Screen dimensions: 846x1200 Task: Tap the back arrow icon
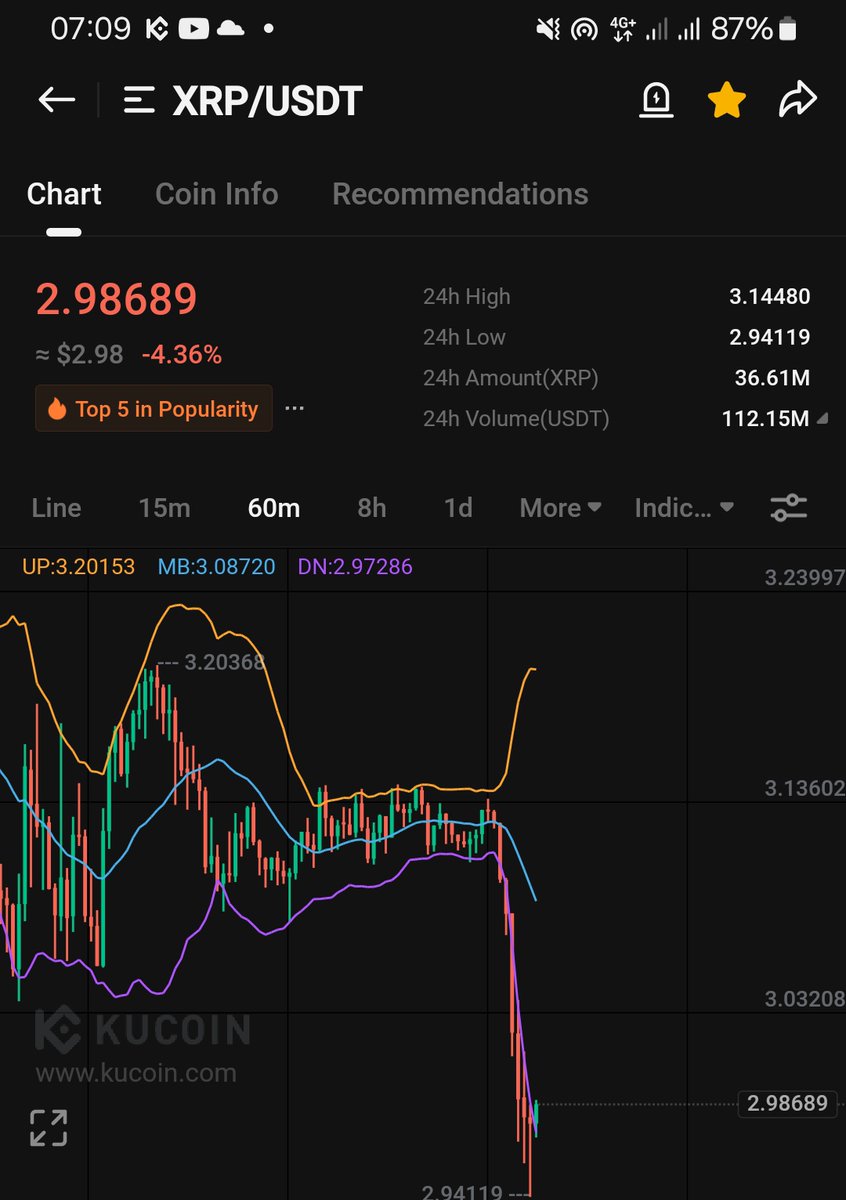[x=57, y=99]
